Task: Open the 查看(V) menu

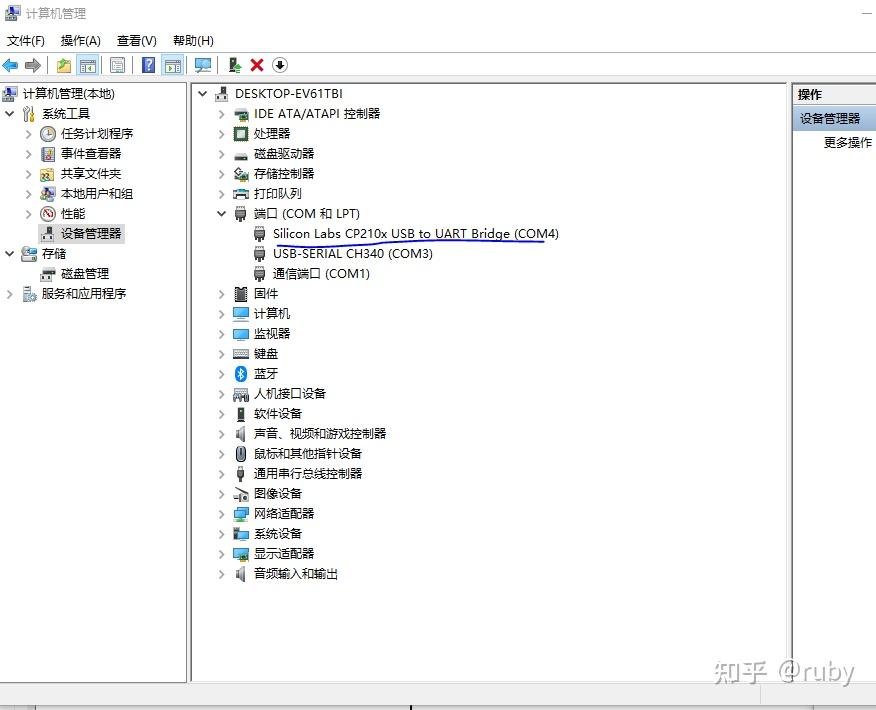Action: point(135,41)
